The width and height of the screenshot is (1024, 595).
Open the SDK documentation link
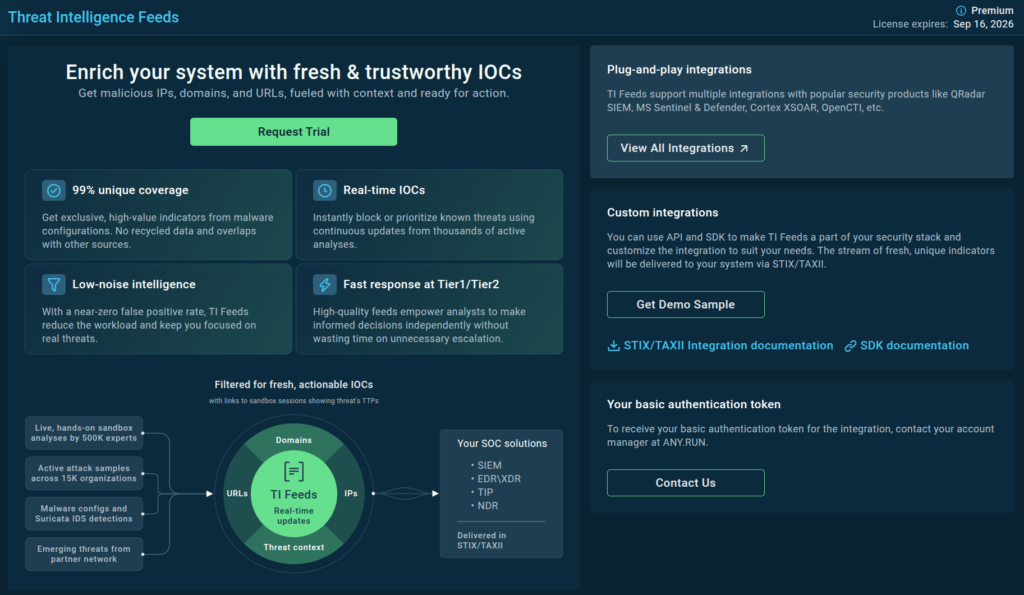915,346
